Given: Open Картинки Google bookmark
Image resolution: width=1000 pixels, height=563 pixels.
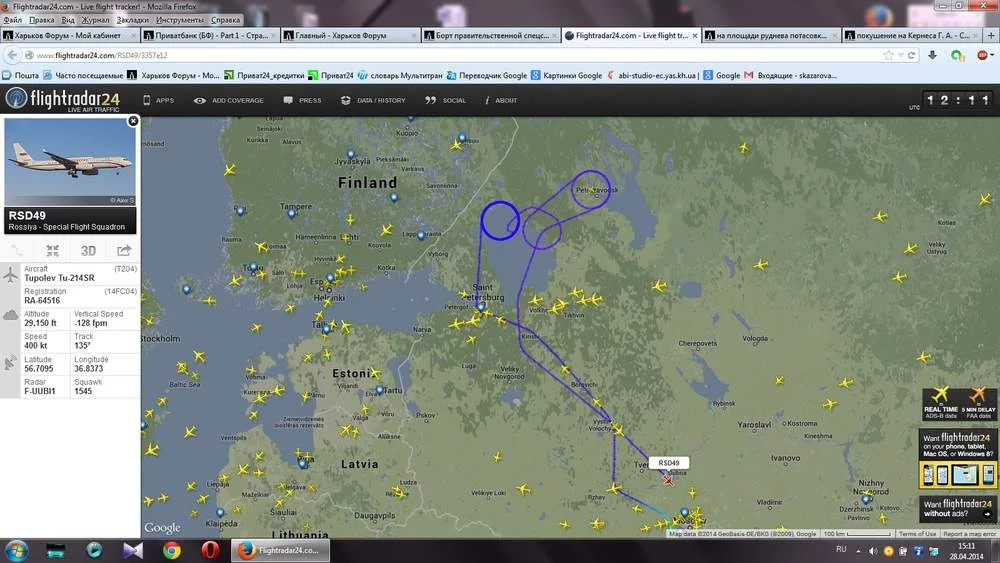Looking at the screenshot, I should [x=566, y=75].
